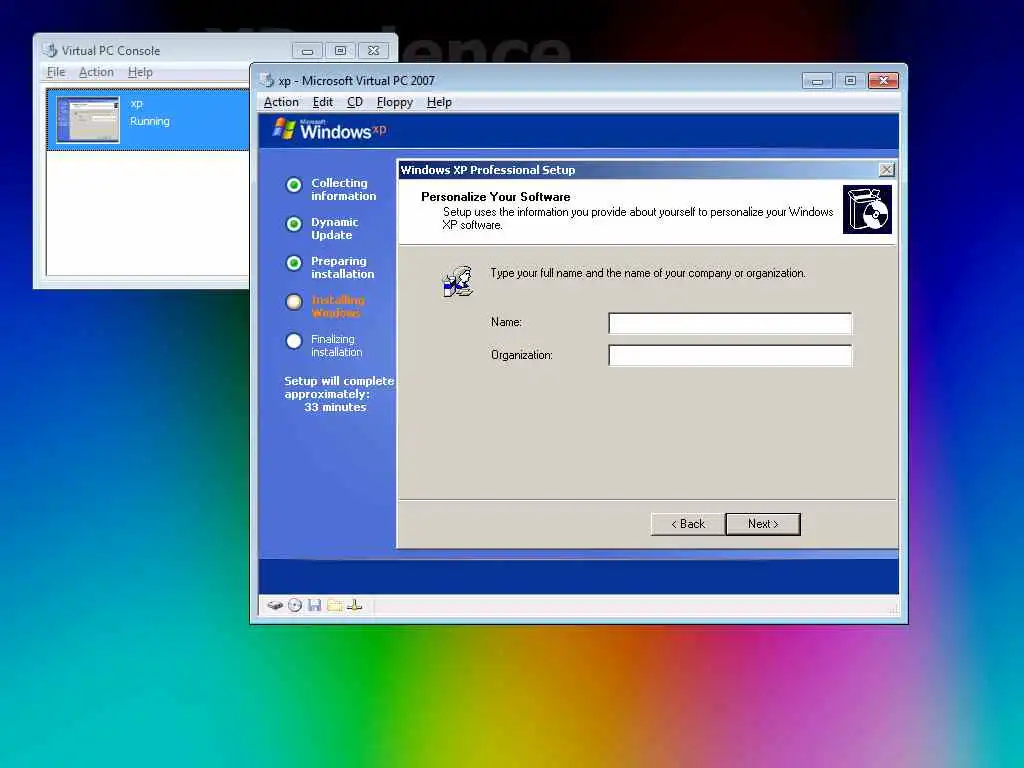Click the Back button

tap(688, 524)
